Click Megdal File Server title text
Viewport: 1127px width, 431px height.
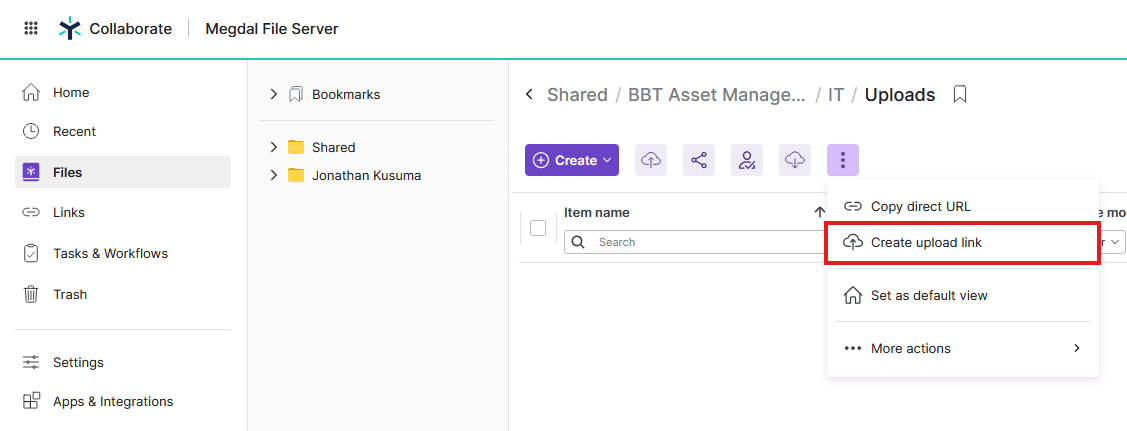click(x=272, y=29)
